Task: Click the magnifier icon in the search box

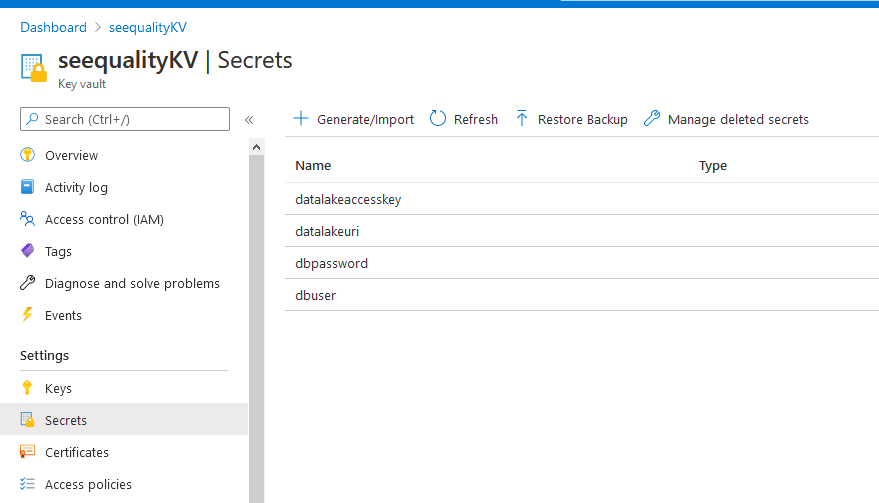Action: click(33, 119)
